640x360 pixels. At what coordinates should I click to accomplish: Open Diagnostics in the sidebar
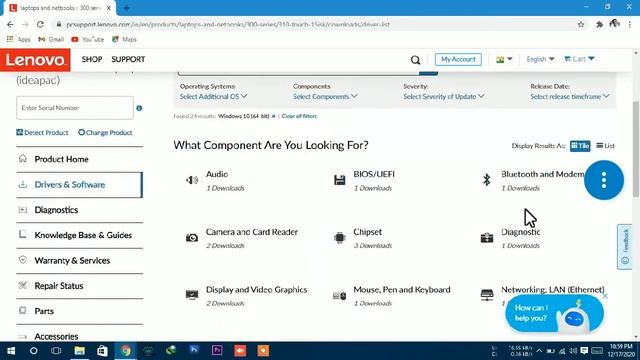80,210
